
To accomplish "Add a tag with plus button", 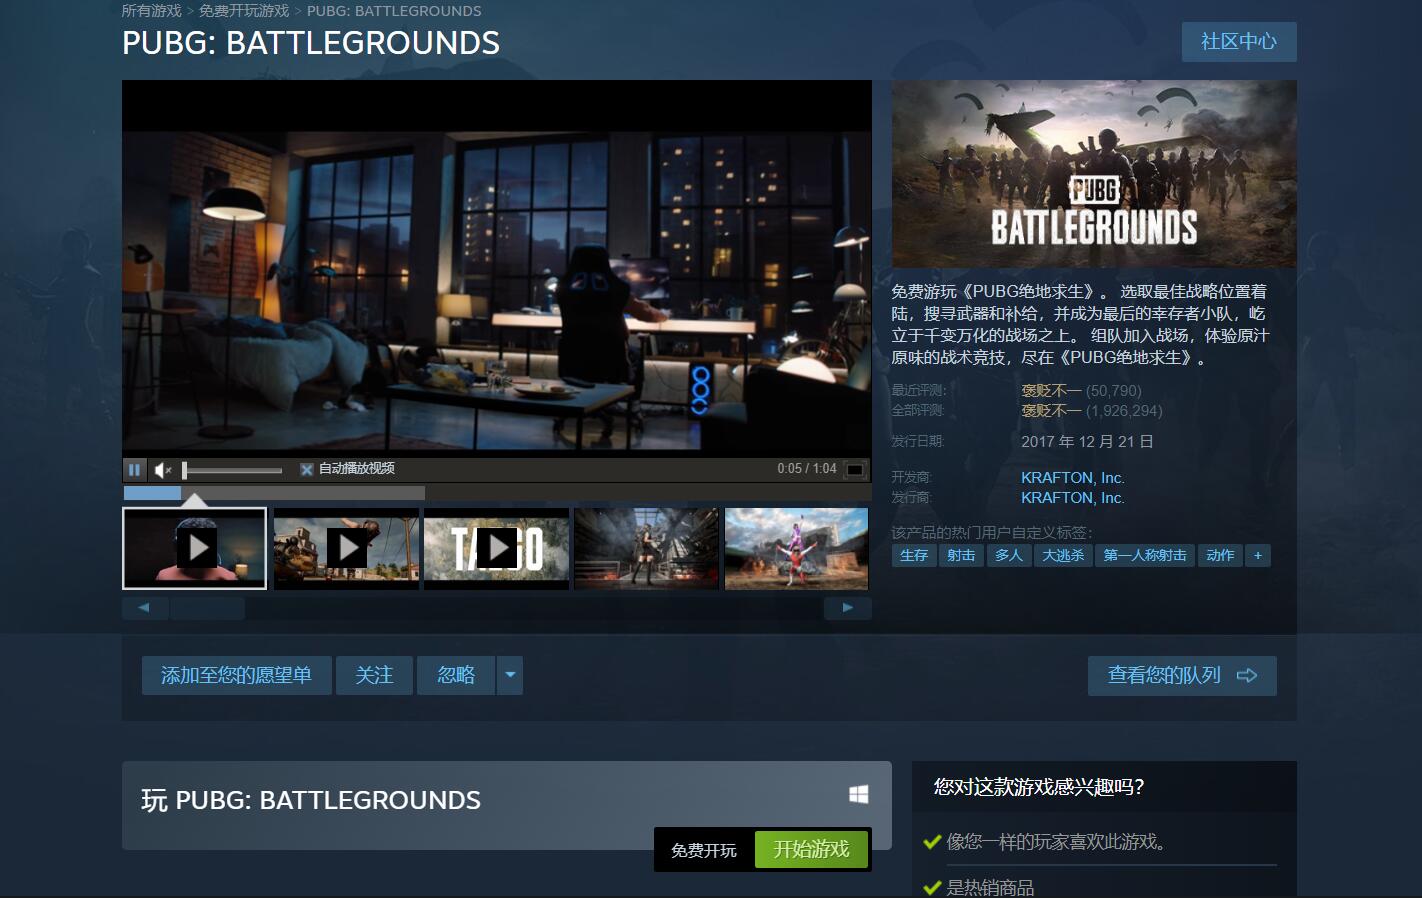I will click(1258, 555).
